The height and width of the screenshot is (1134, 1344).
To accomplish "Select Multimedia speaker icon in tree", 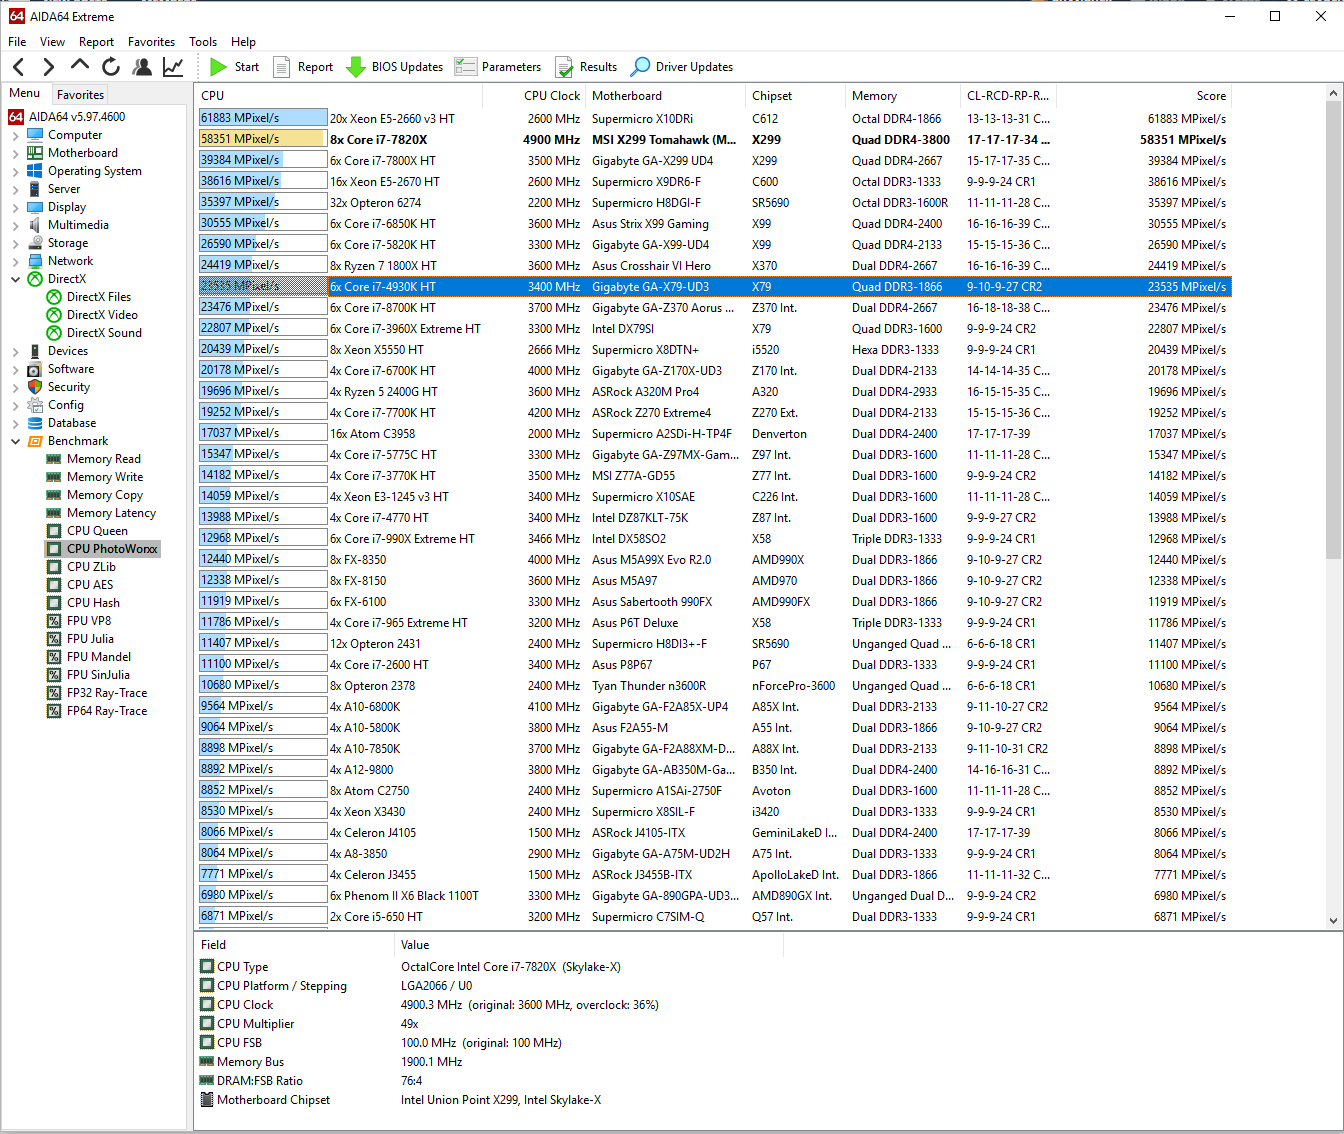I will [35, 225].
